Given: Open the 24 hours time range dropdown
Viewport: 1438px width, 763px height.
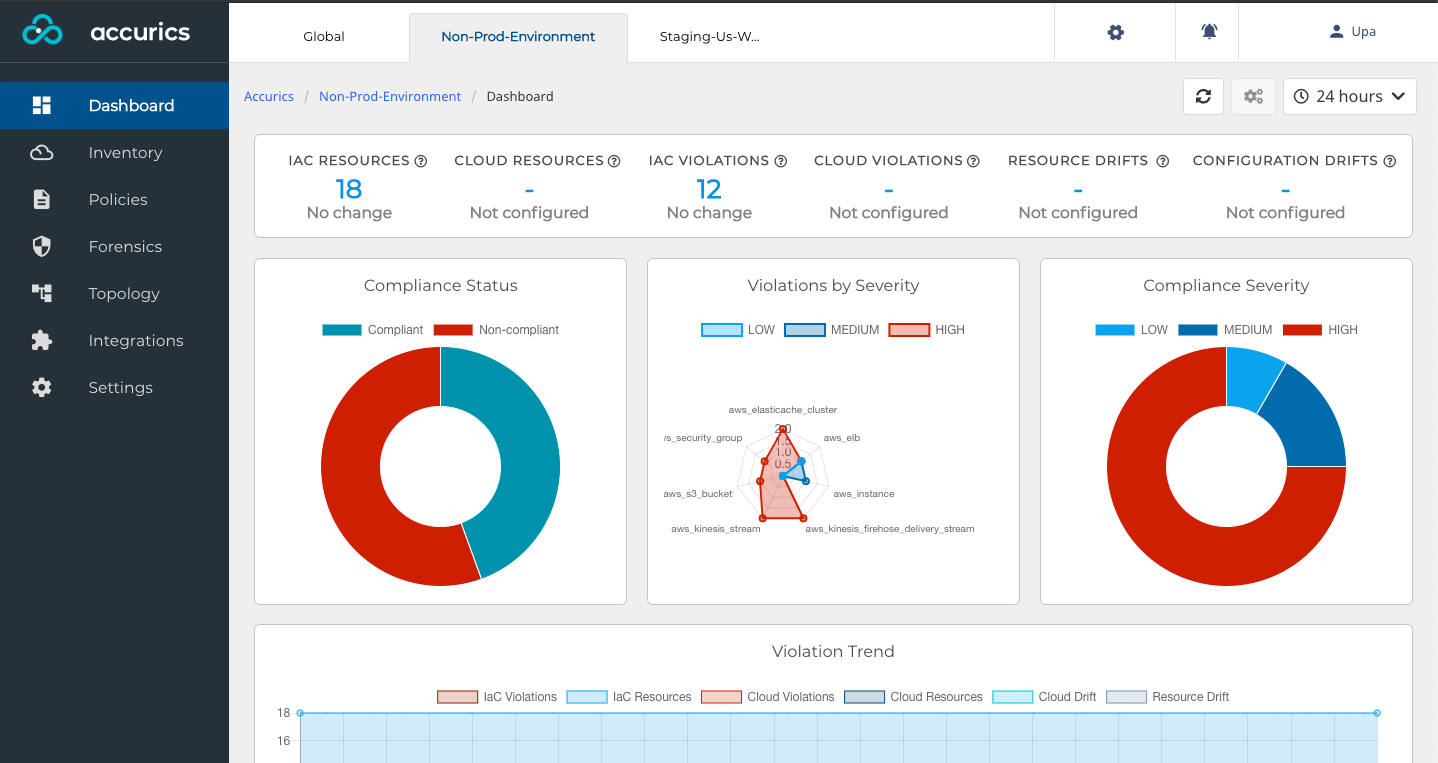Looking at the screenshot, I should 1350,96.
